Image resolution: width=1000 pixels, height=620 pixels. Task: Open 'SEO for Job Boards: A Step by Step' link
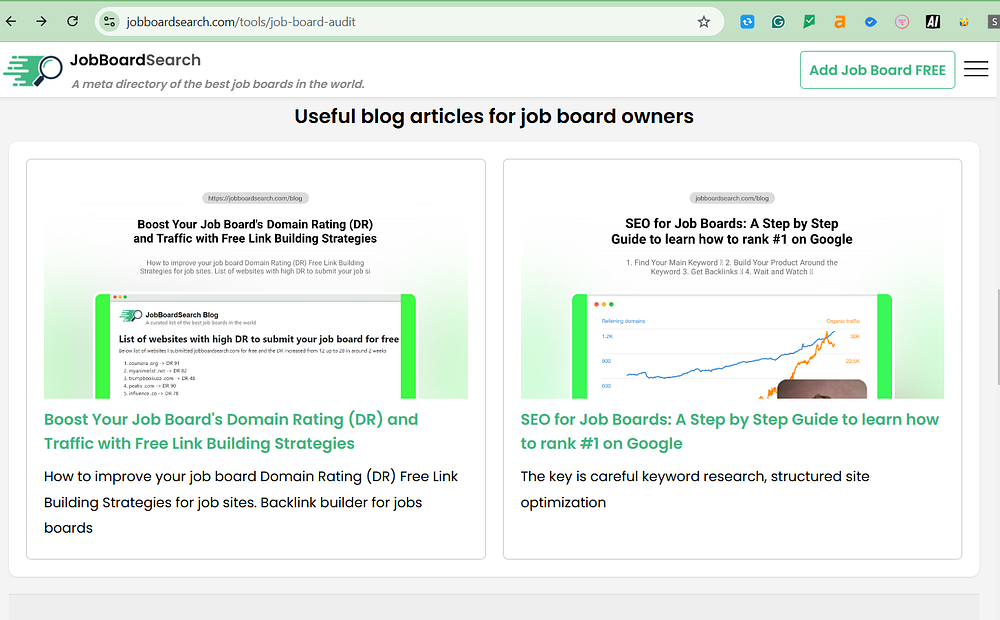pyautogui.click(x=730, y=431)
